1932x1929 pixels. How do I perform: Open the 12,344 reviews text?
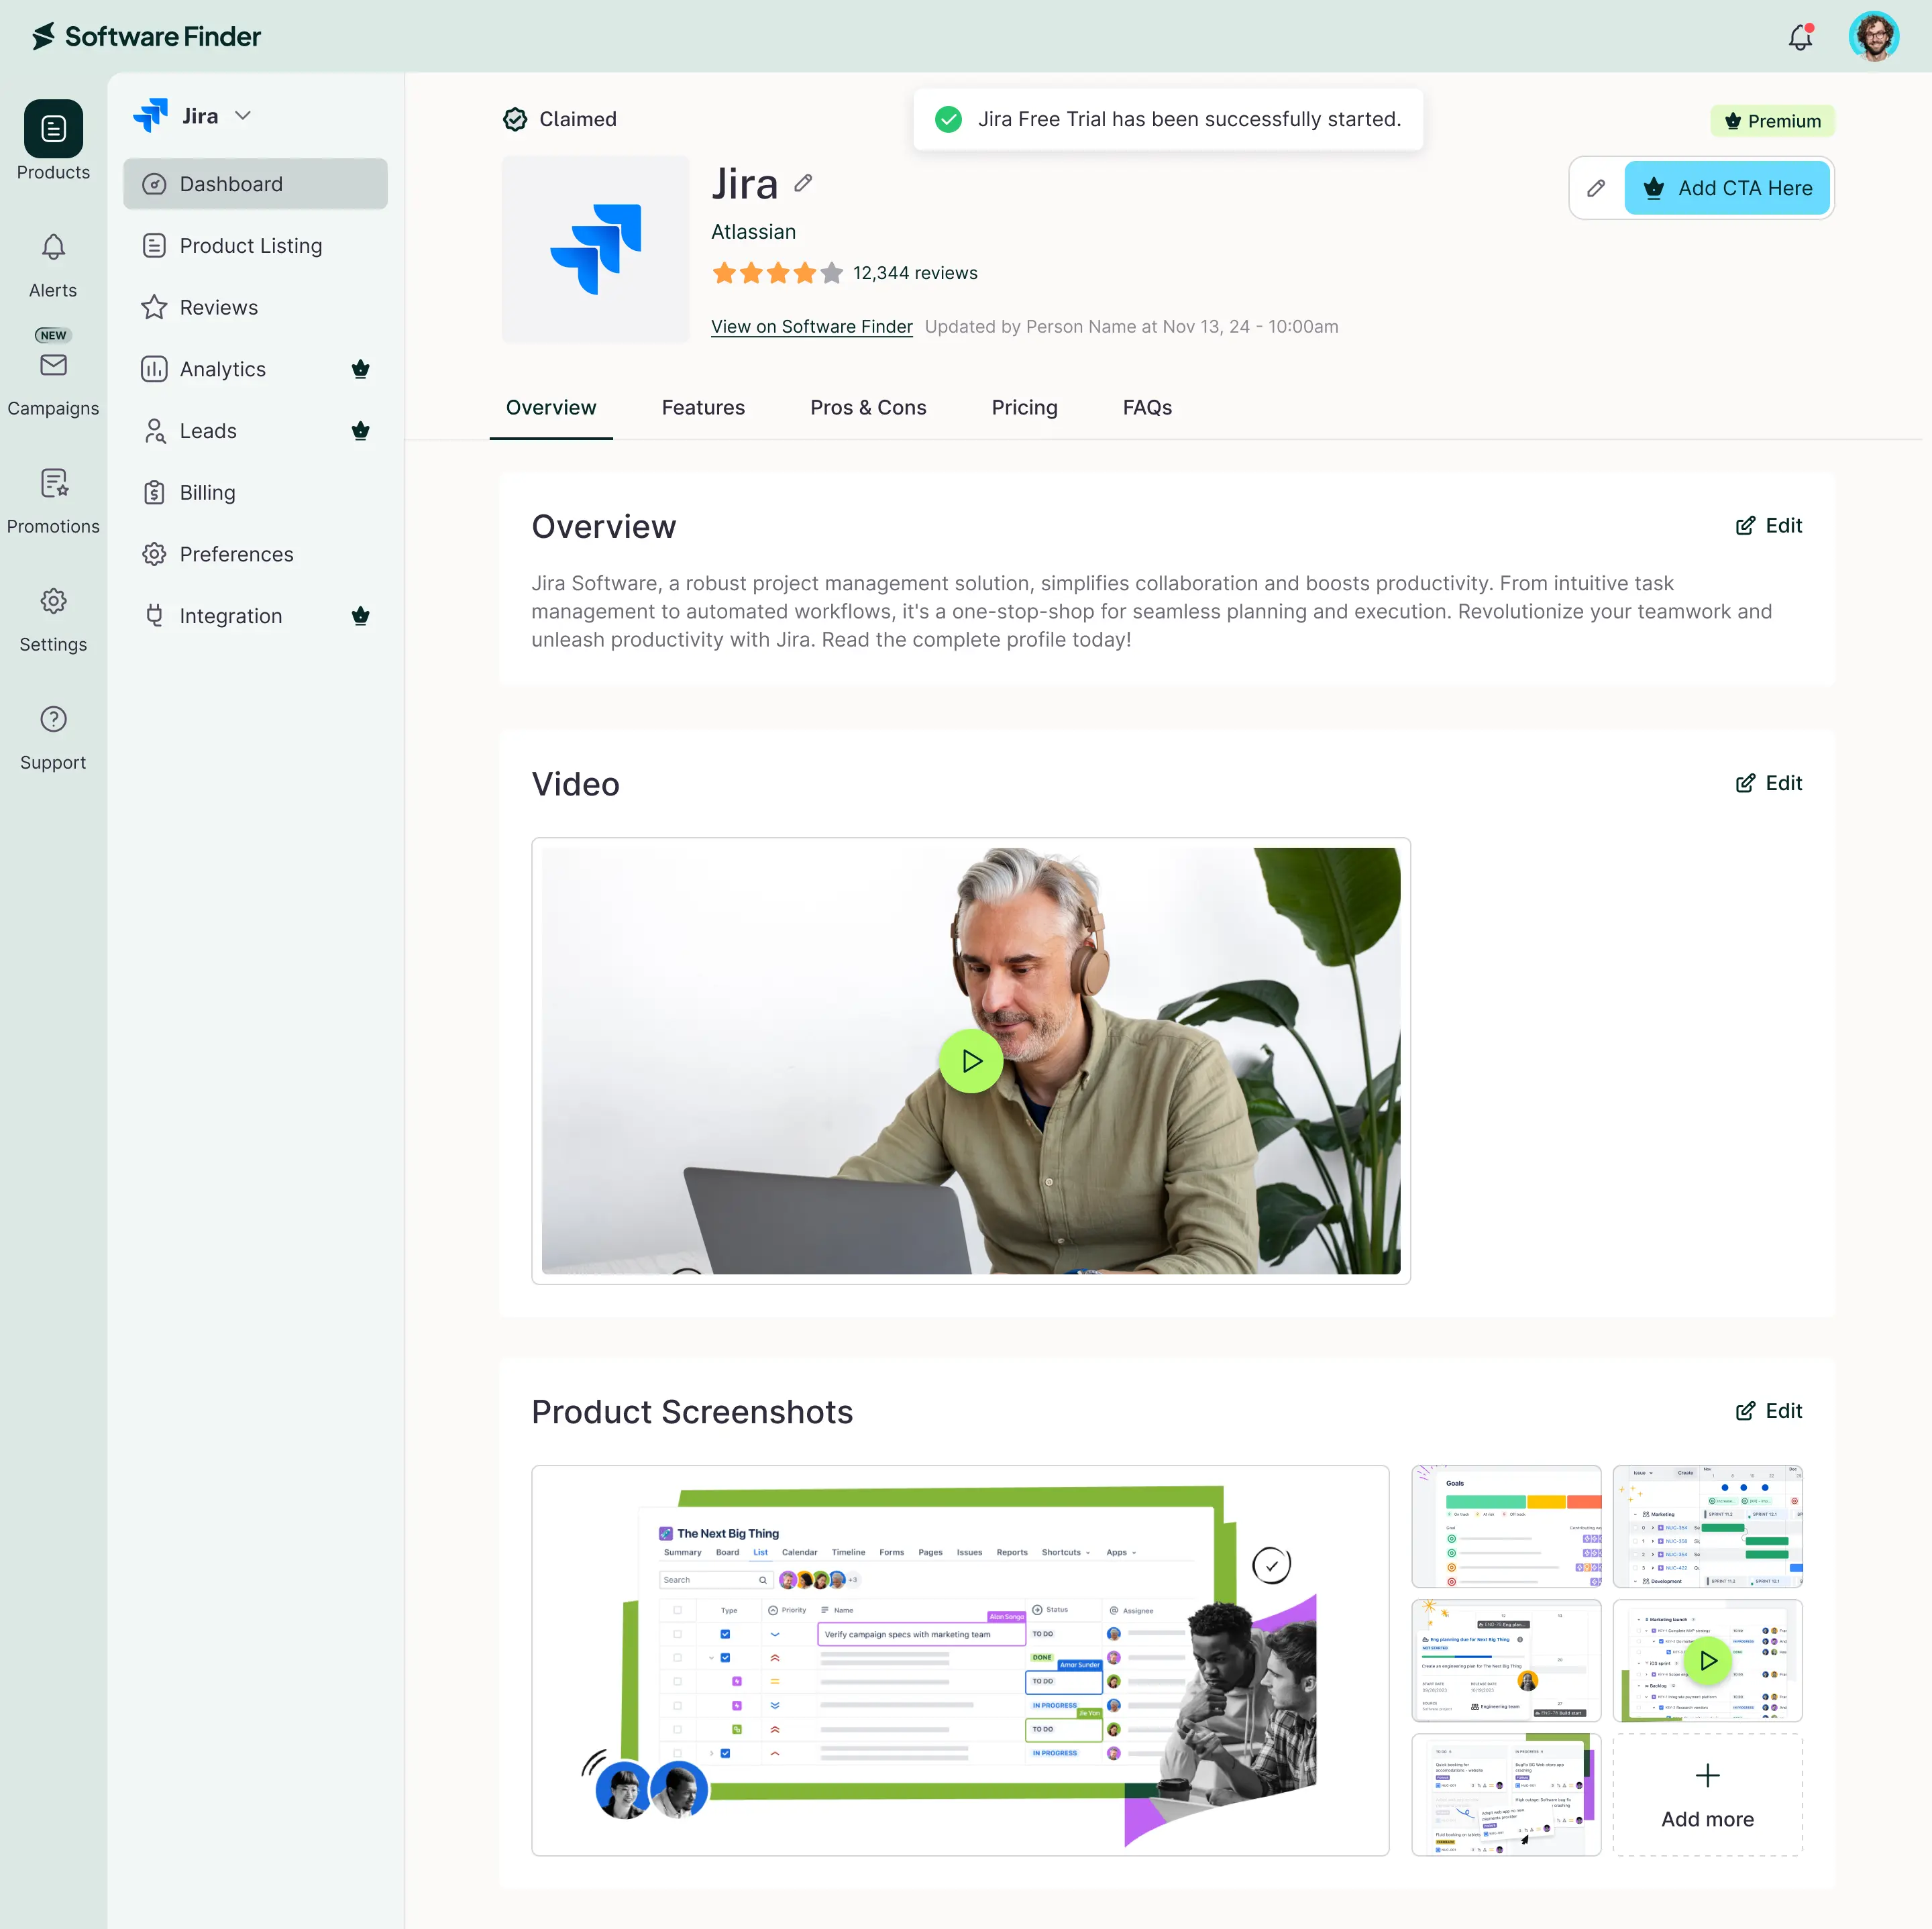click(x=915, y=273)
